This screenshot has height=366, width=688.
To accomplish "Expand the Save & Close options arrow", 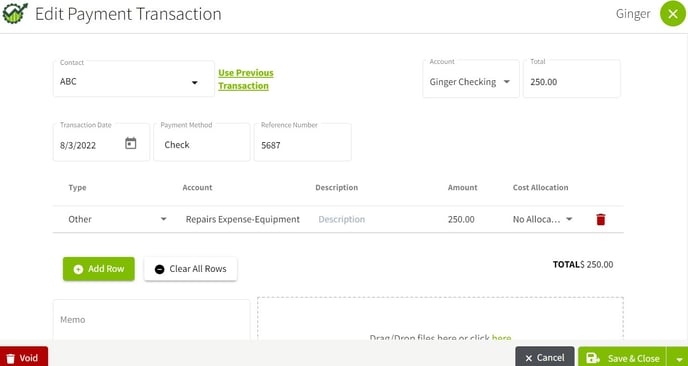I will point(678,358).
